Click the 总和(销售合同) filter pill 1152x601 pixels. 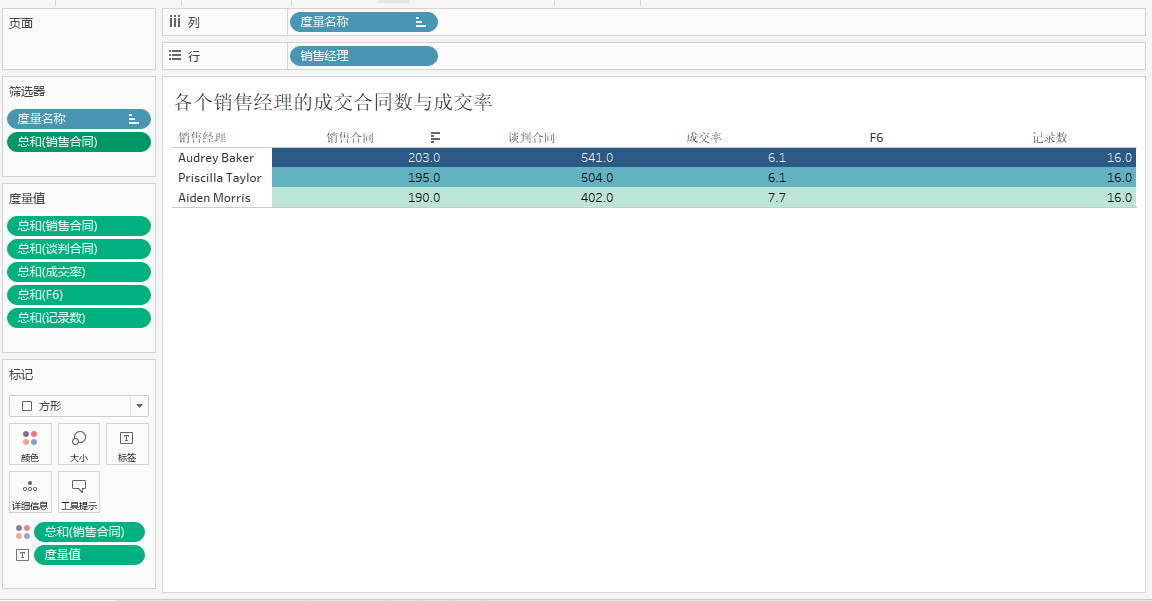click(x=78, y=142)
